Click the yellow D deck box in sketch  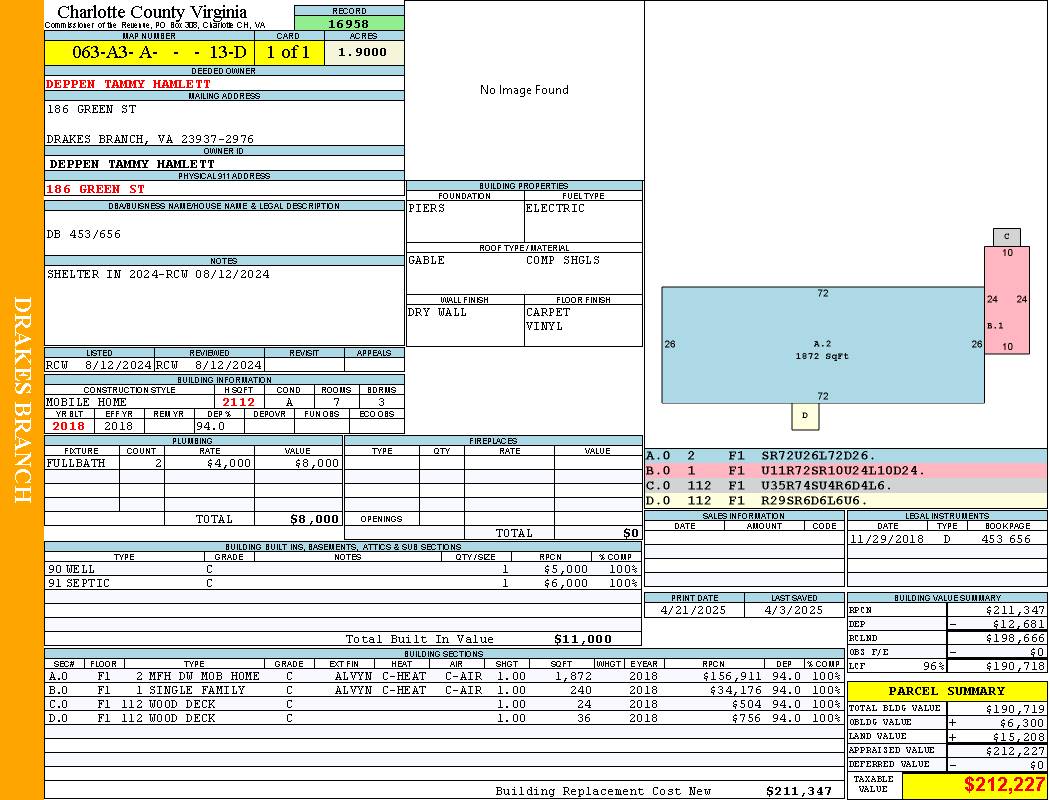coord(805,415)
